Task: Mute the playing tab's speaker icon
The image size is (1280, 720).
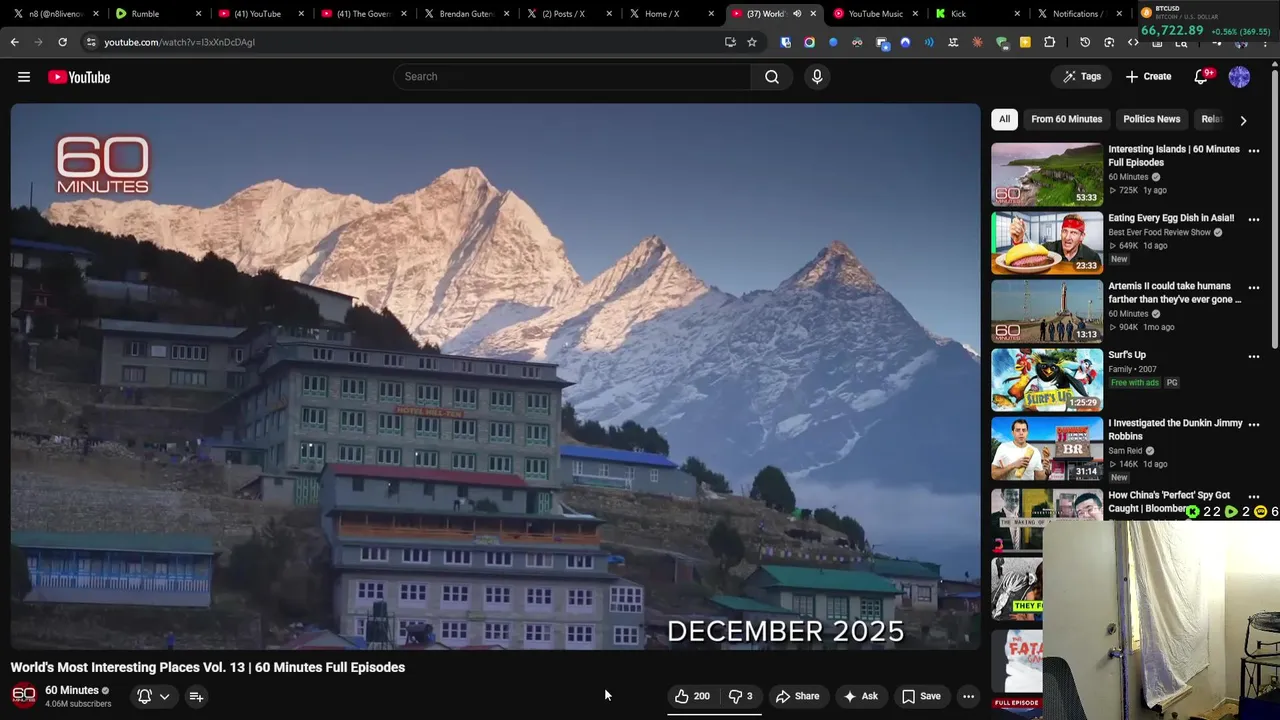Action: pyautogui.click(x=797, y=14)
